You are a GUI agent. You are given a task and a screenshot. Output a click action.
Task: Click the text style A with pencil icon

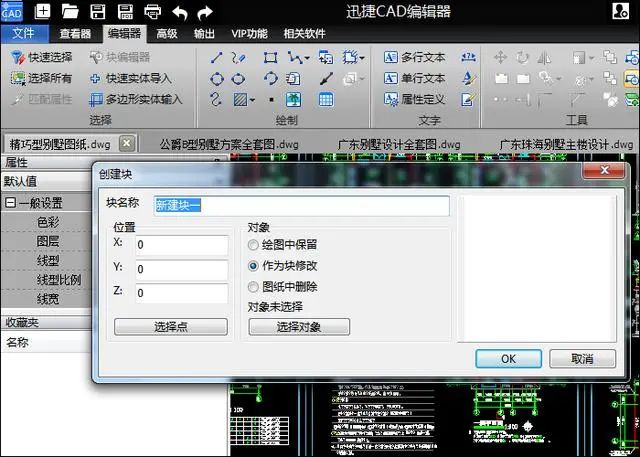[469, 78]
